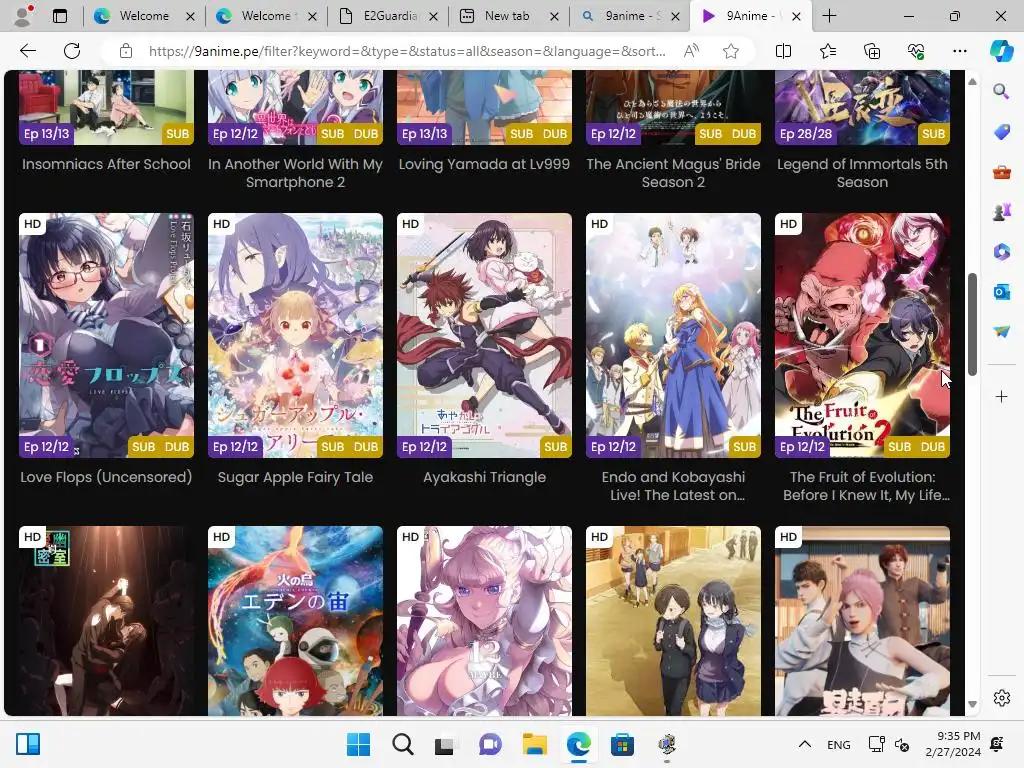Image resolution: width=1024 pixels, height=768 pixels.
Task: Open File Explorer from taskbar
Action: [x=534, y=744]
